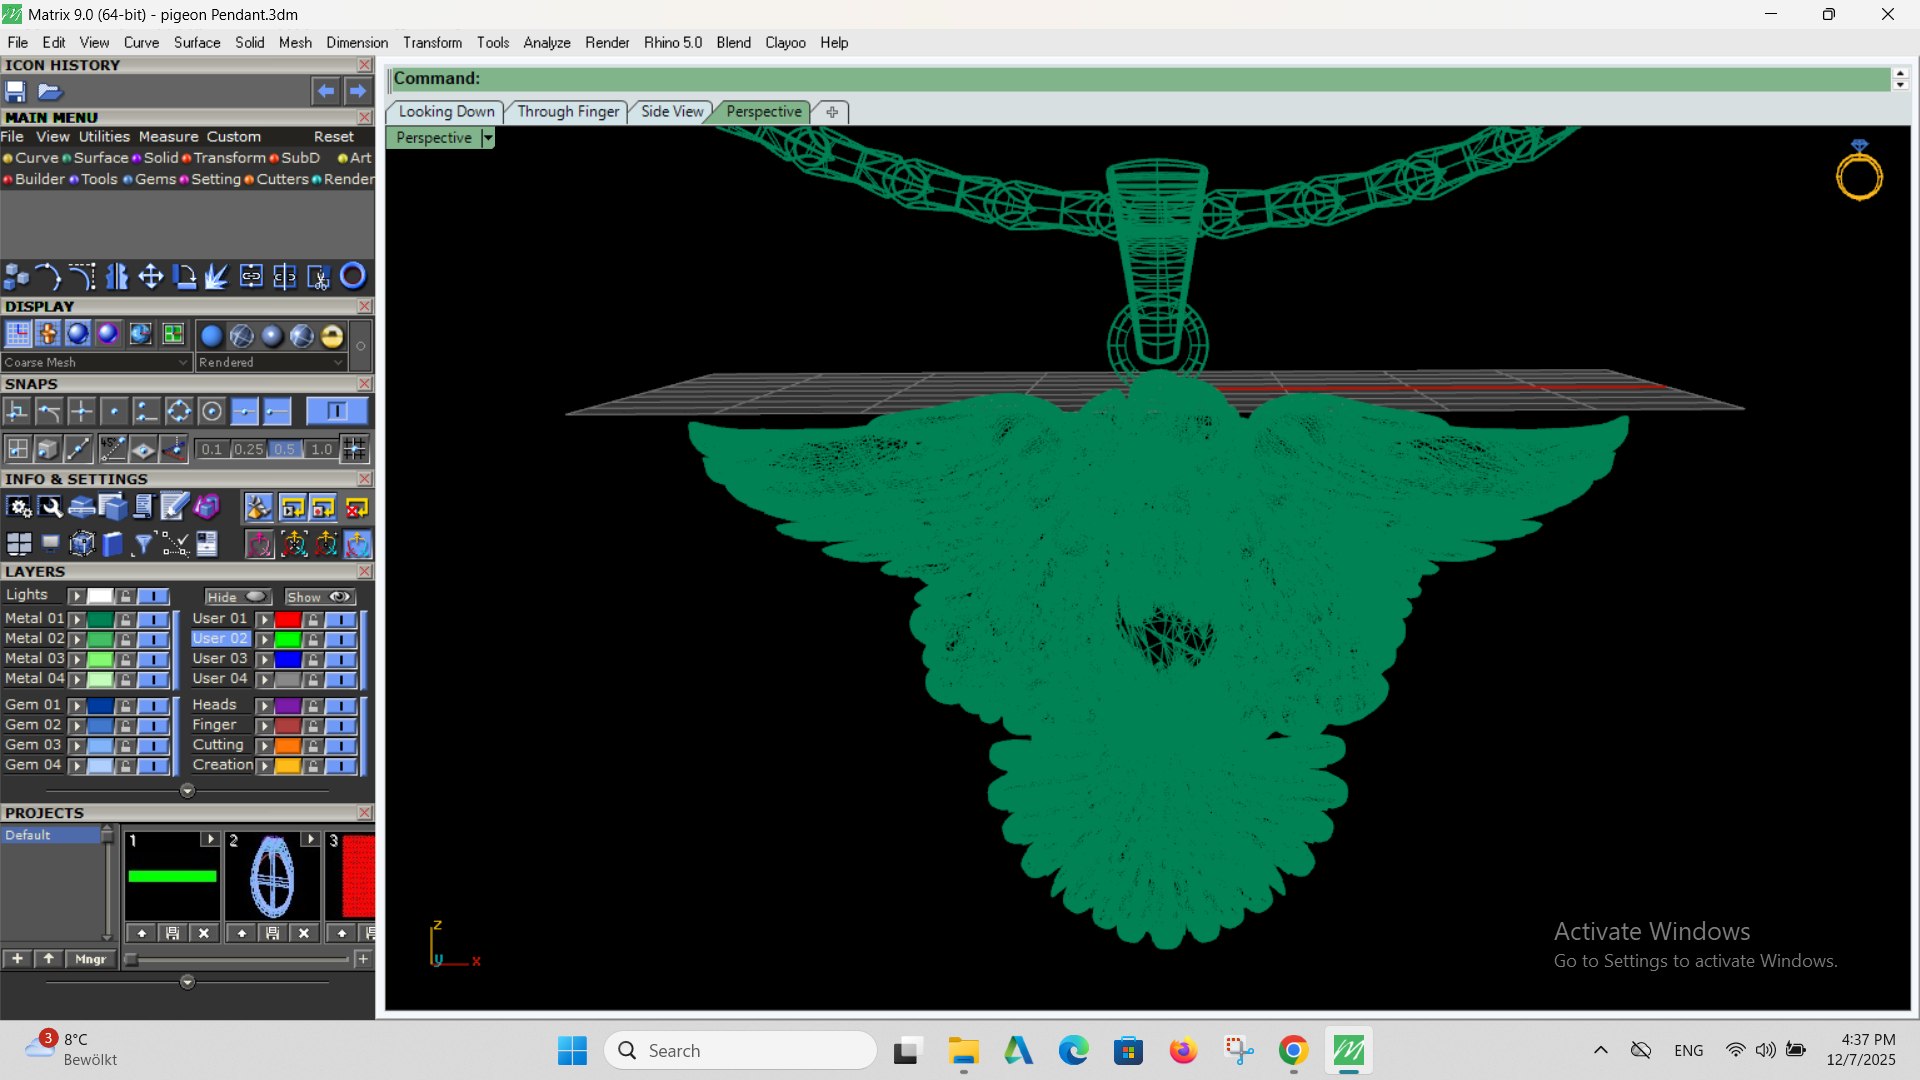
Task: Click the red color swatch of User 01
Action: pyautogui.click(x=288, y=620)
